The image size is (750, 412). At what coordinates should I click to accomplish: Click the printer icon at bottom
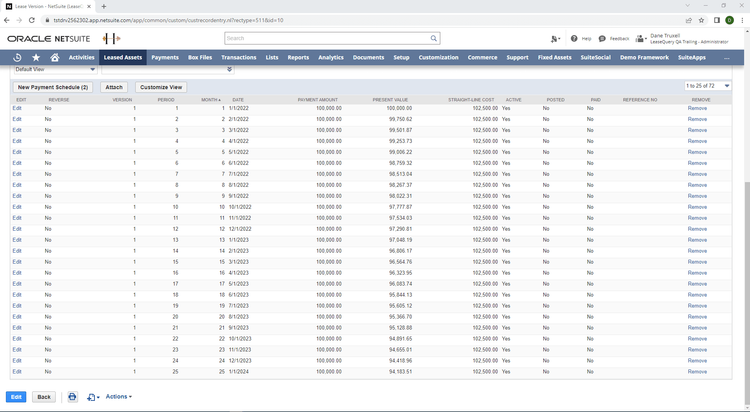[72, 397]
